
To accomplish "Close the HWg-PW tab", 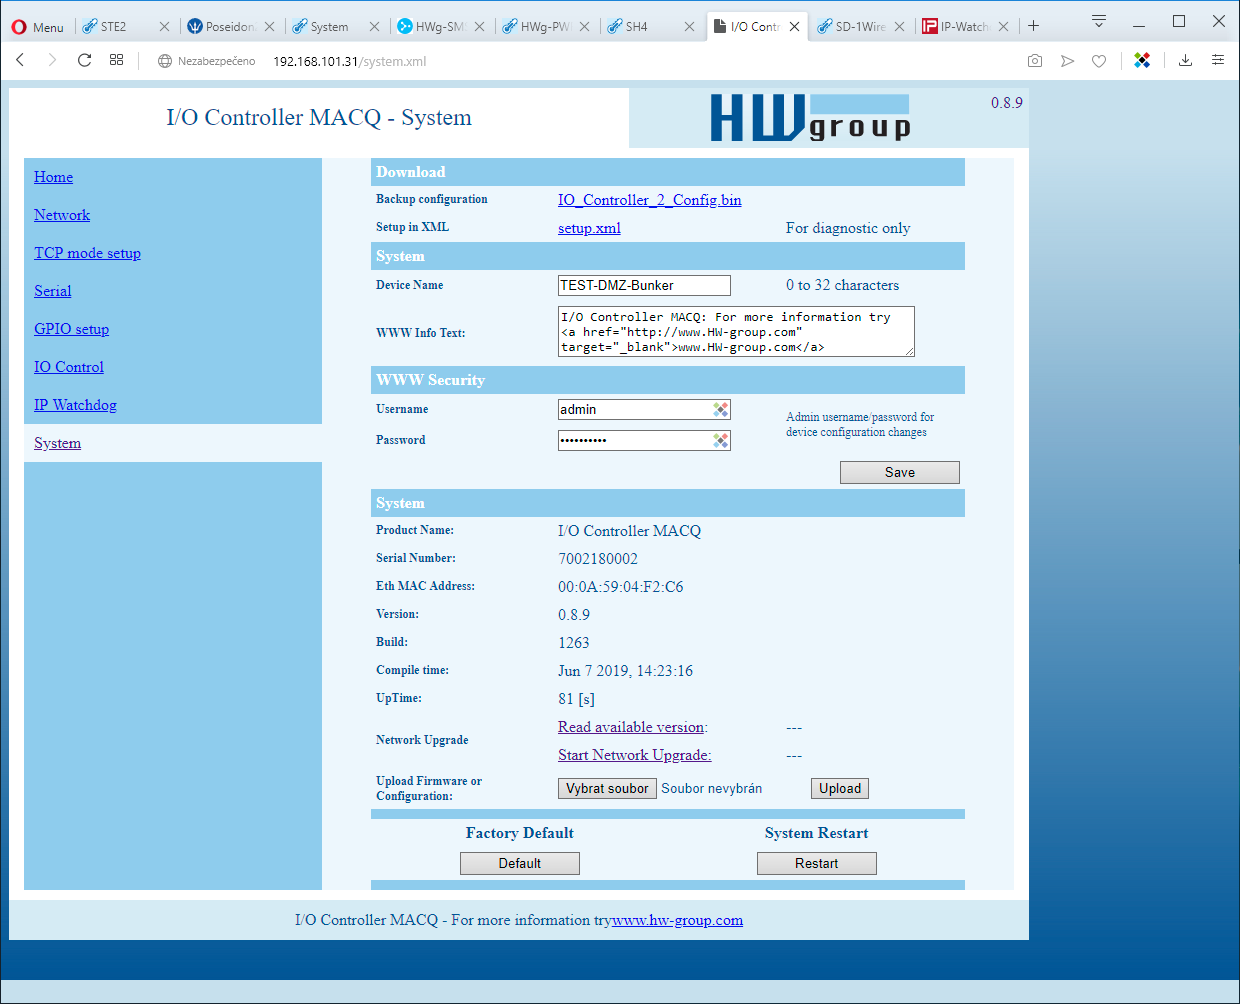I will [584, 27].
